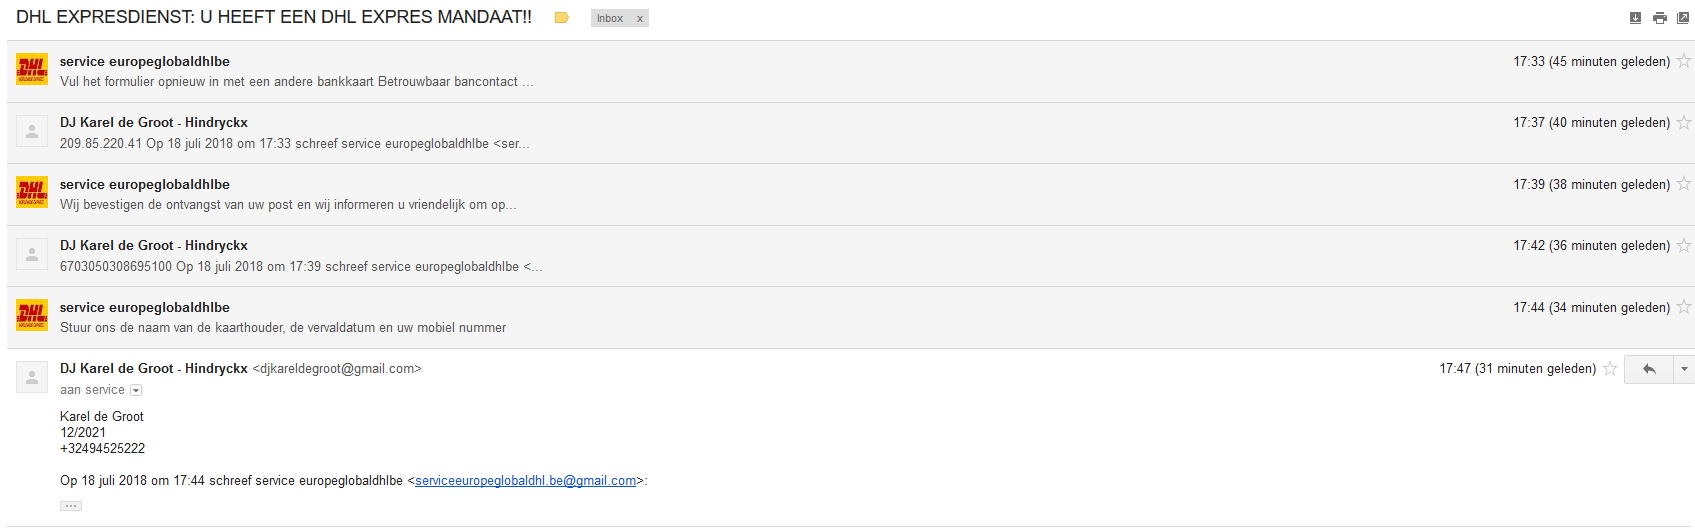
Task: Show details dropdown beside 'aan service'
Action: tap(137, 390)
